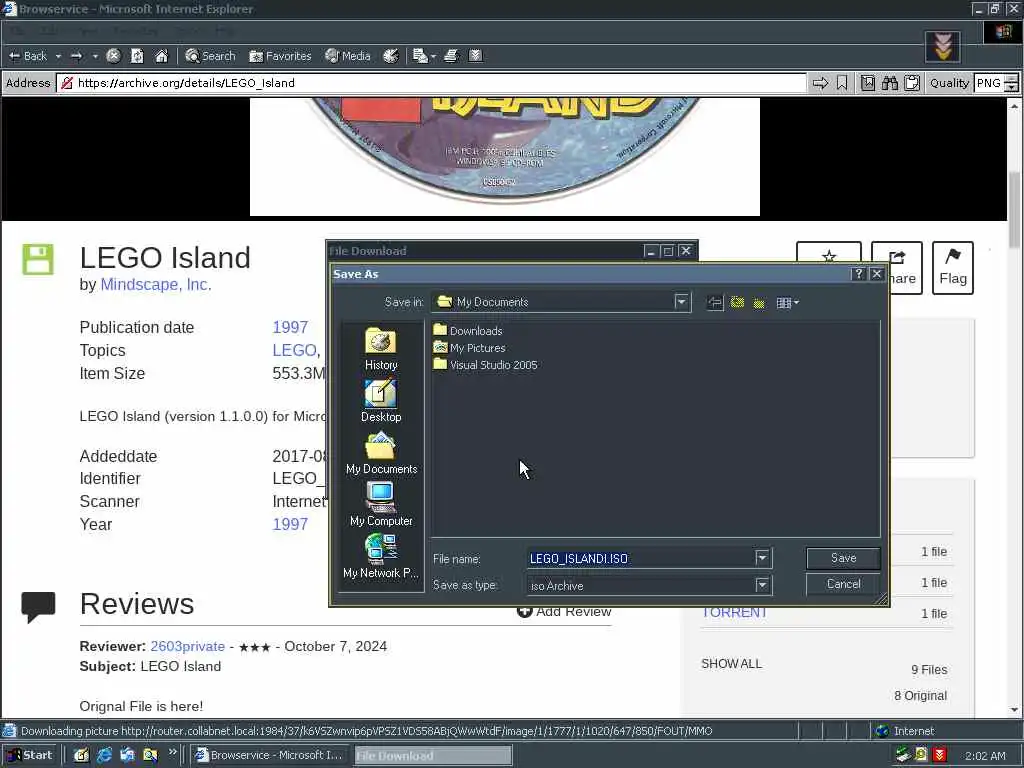Select My Network Places in places bar
This screenshot has width=1024, height=768.
381,556
